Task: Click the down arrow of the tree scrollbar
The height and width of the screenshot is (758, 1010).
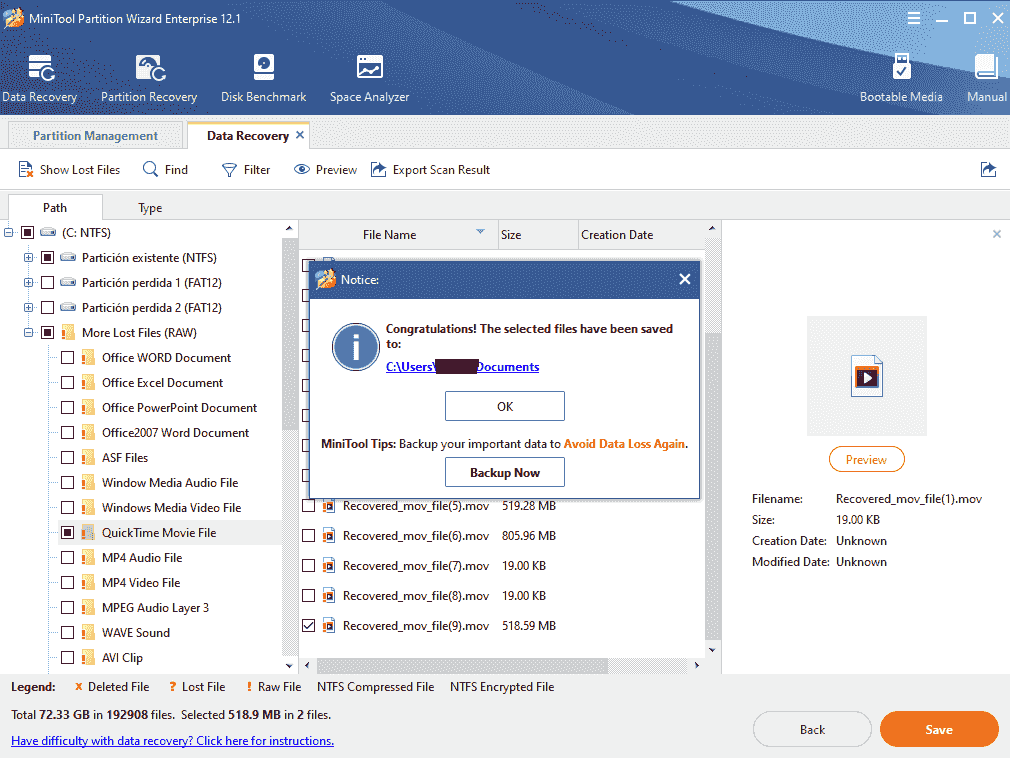Action: 290,665
